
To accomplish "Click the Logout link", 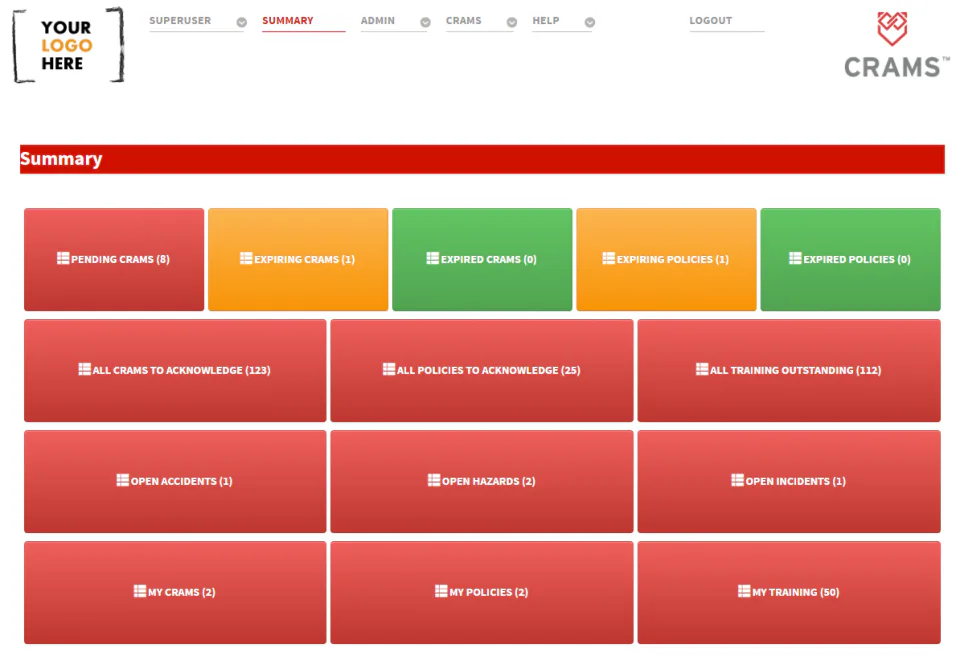I will point(711,20).
